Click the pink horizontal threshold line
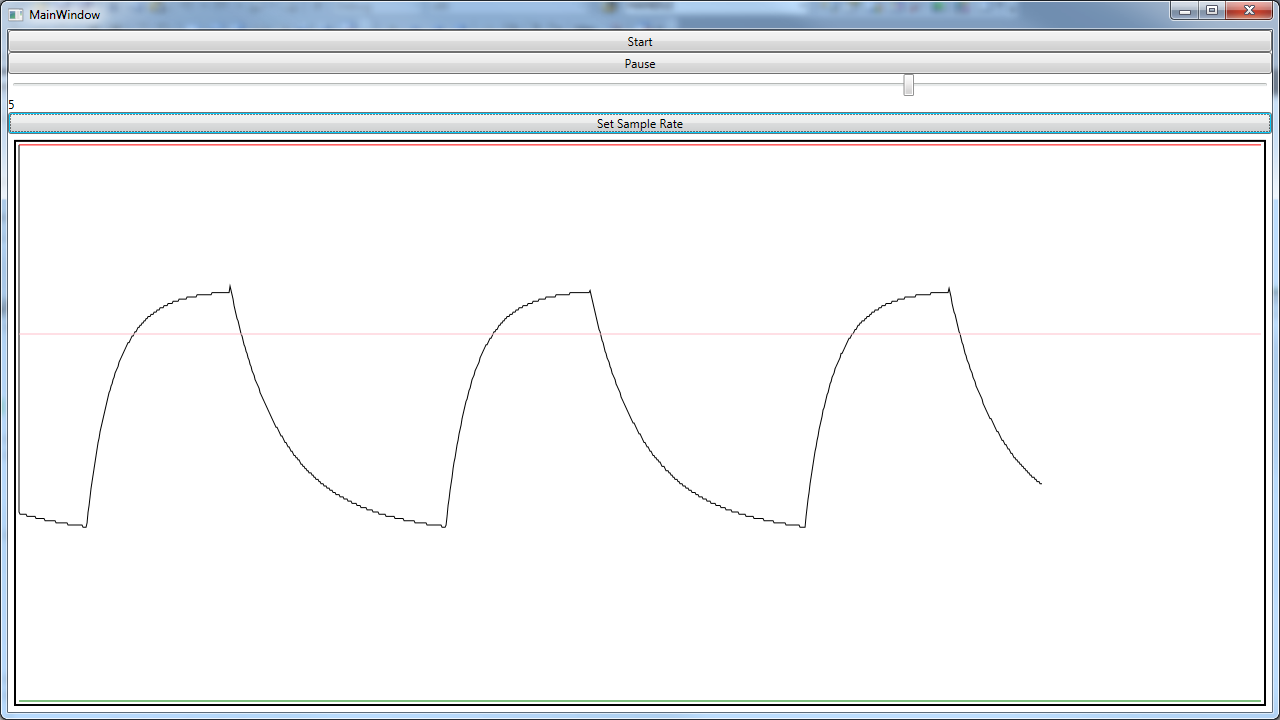Viewport: 1280px width, 720px height. pyautogui.click(x=640, y=334)
